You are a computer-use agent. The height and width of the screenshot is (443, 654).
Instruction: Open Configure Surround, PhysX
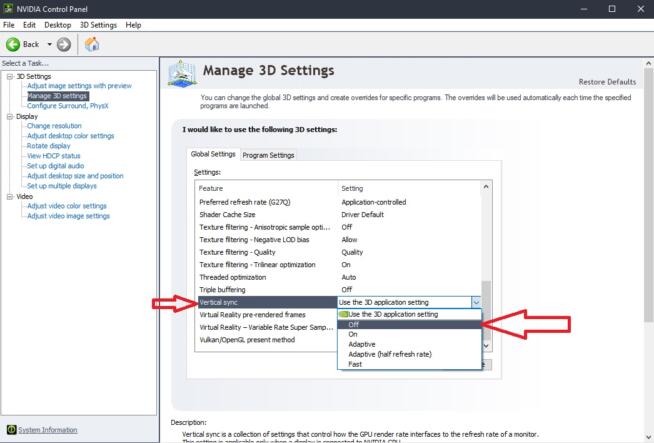pos(68,106)
